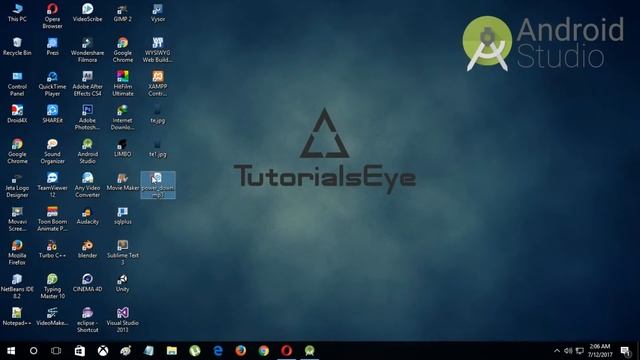Open the Xbox app in taskbar
The height and width of the screenshot is (360, 640).
(103, 351)
